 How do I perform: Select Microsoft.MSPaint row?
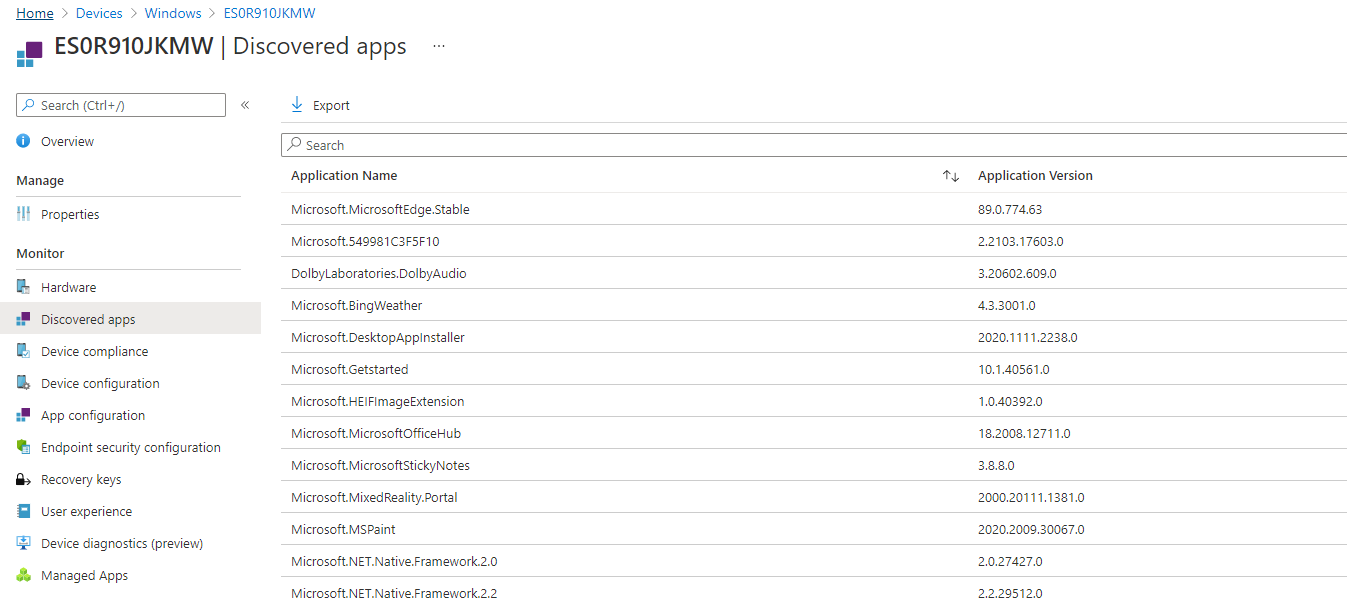814,530
